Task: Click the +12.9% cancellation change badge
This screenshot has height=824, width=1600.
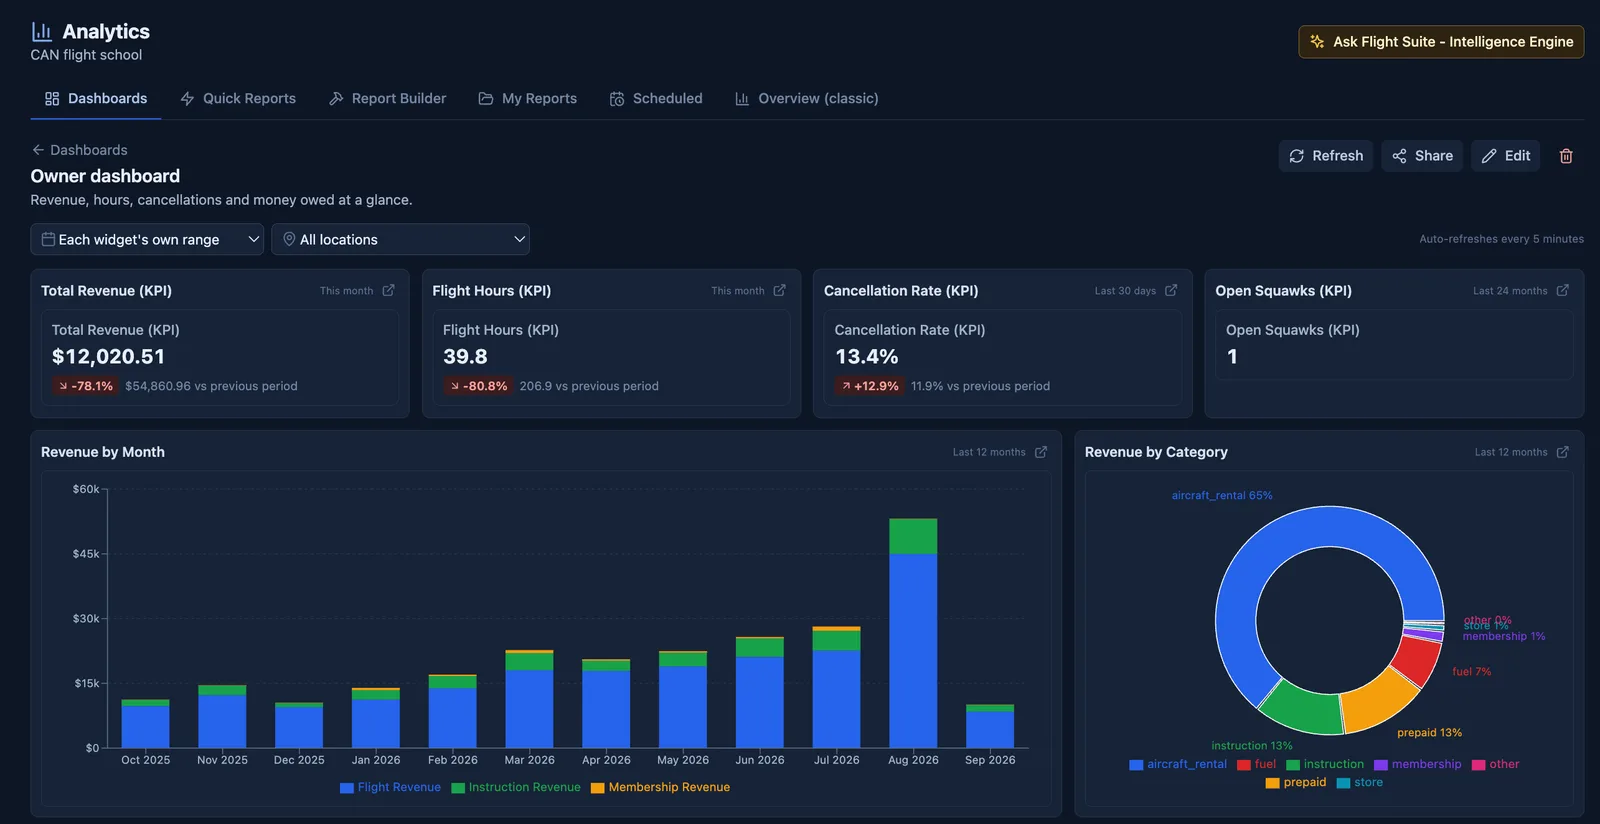Action: 870,386
